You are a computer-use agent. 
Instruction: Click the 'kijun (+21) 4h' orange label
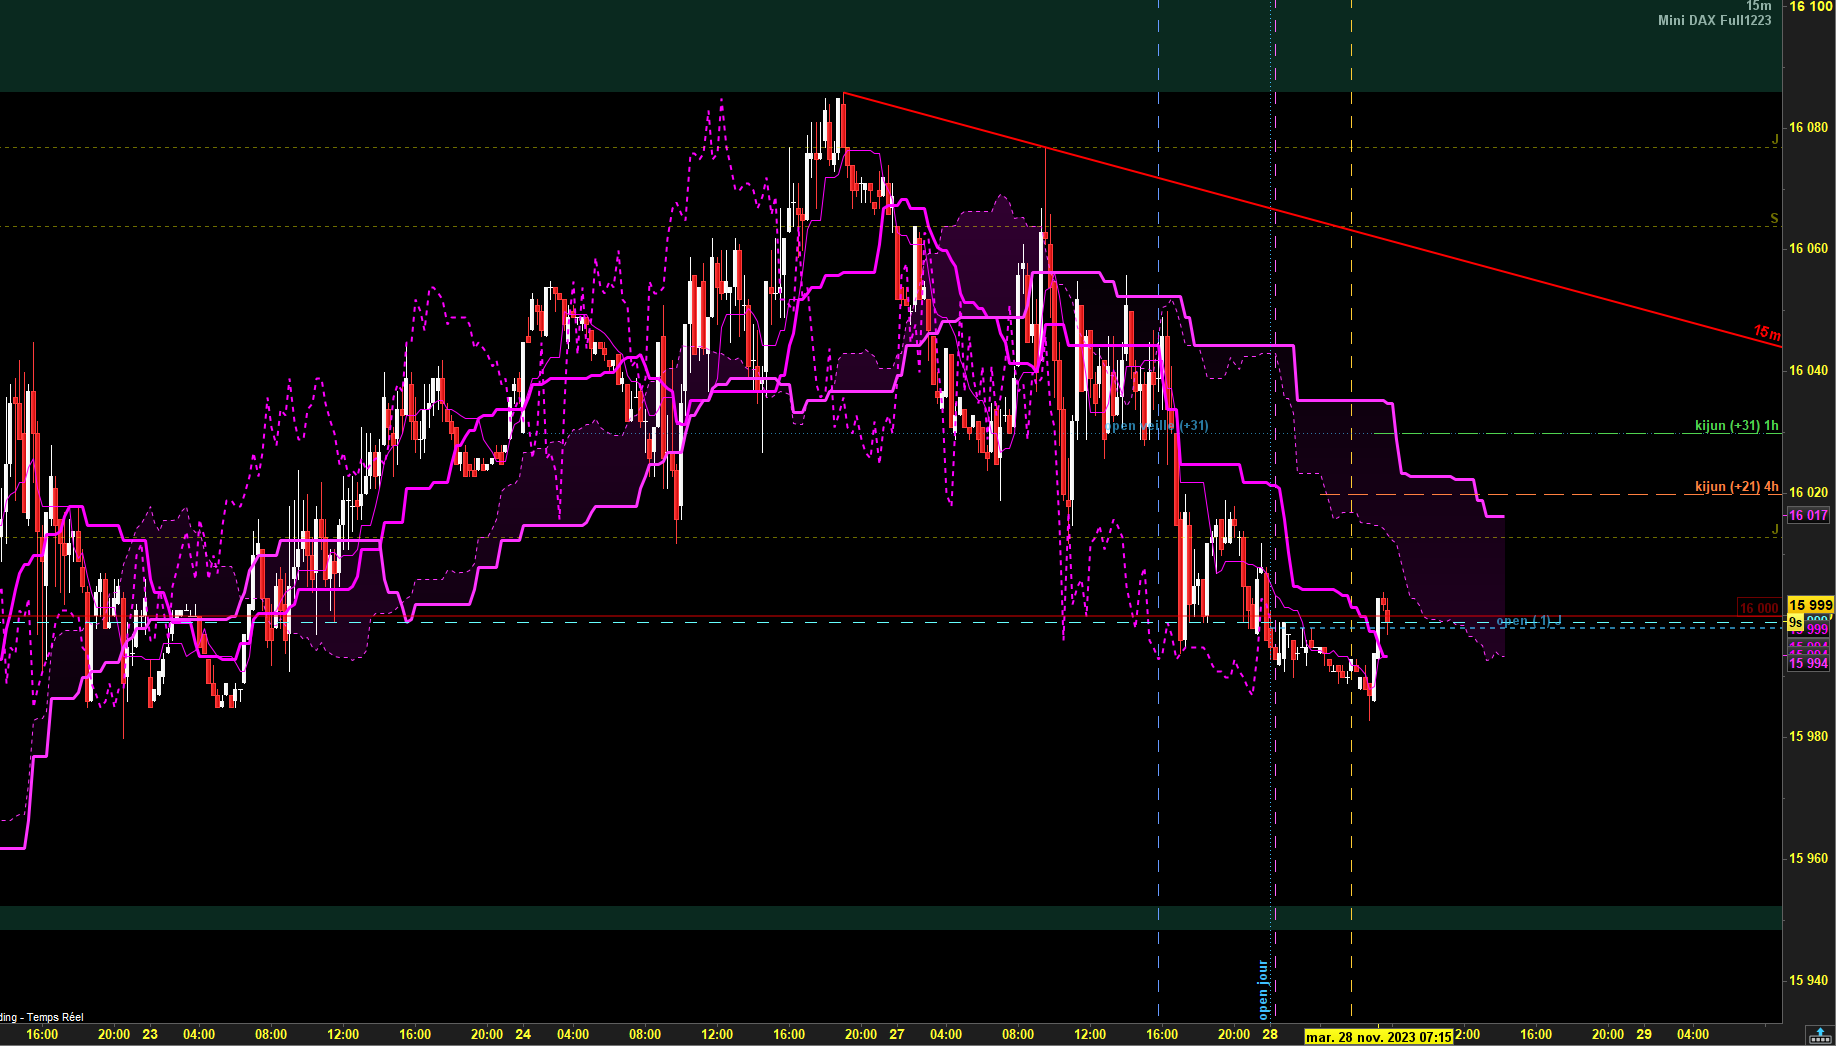(x=1736, y=486)
